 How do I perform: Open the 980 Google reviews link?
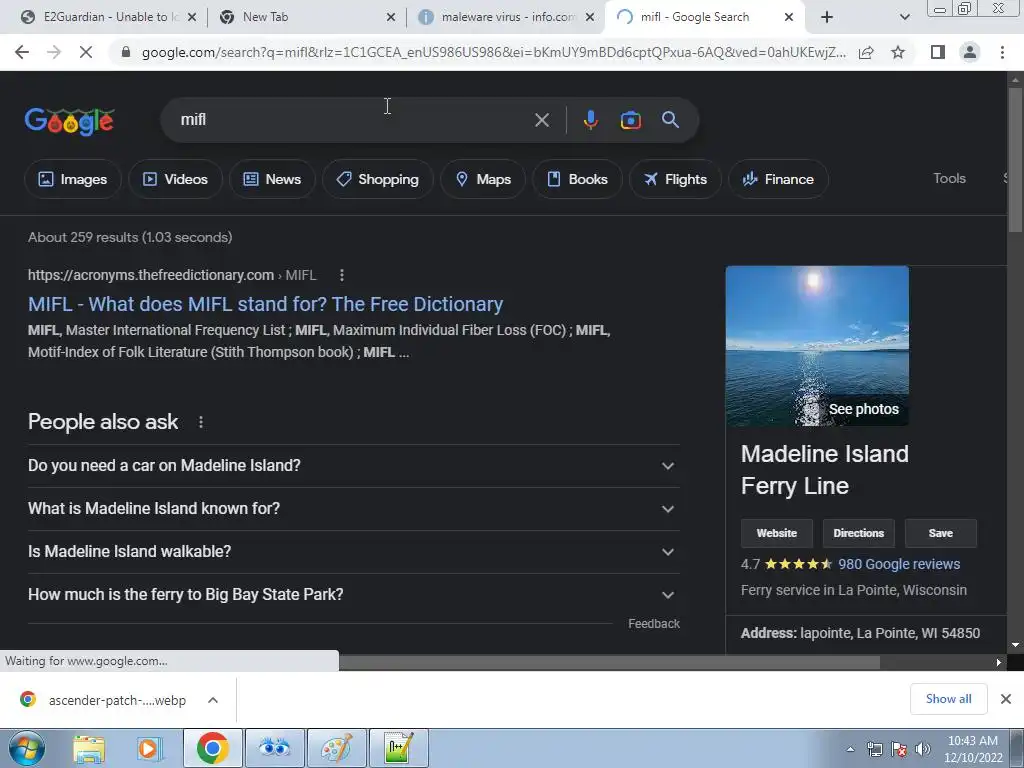pos(899,564)
